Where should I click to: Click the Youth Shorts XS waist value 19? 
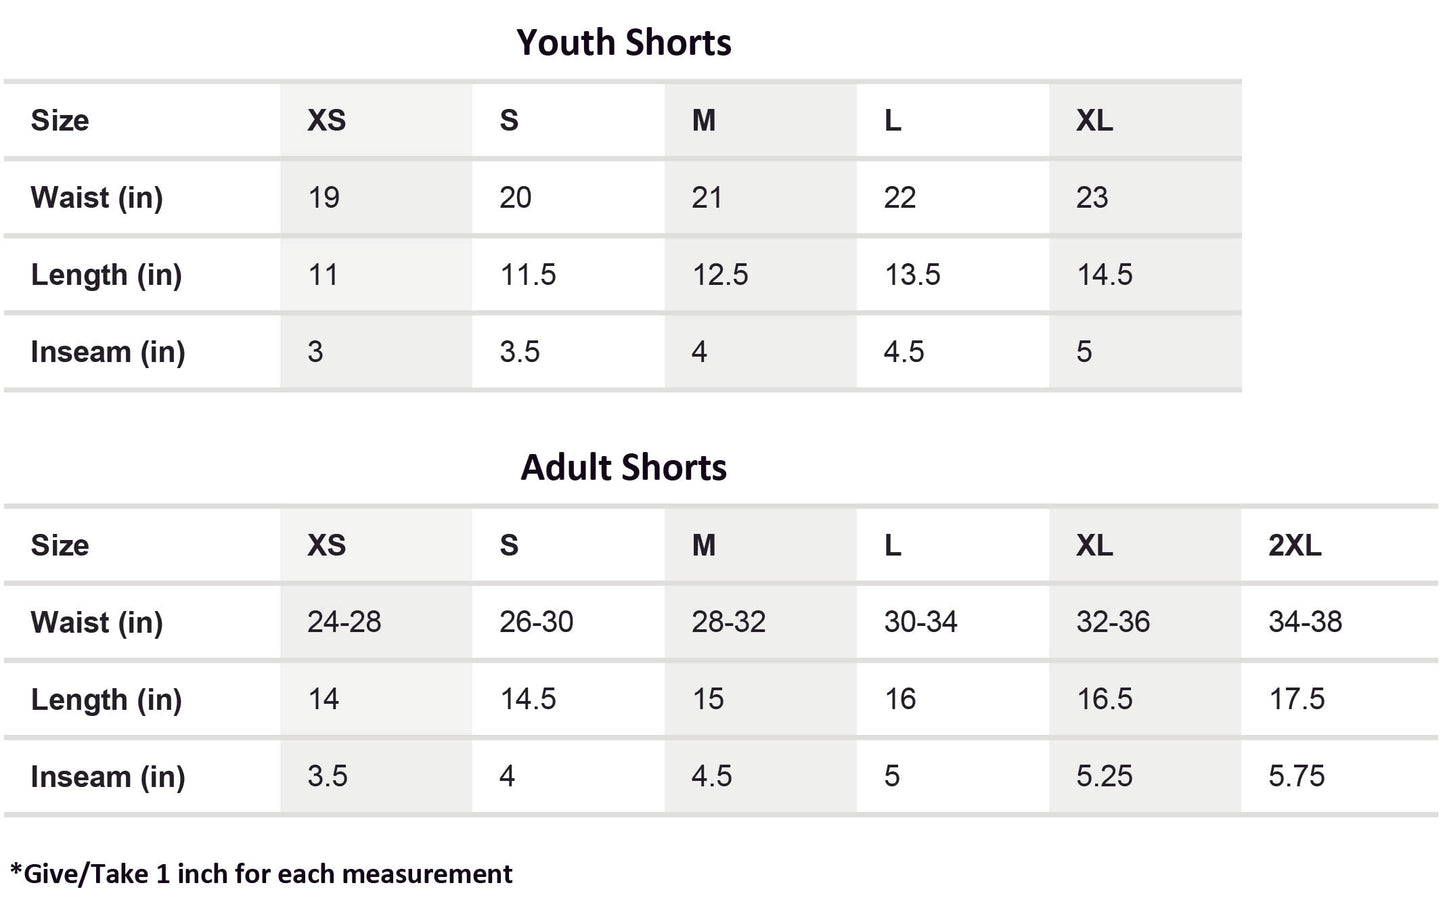click(x=324, y=197)
